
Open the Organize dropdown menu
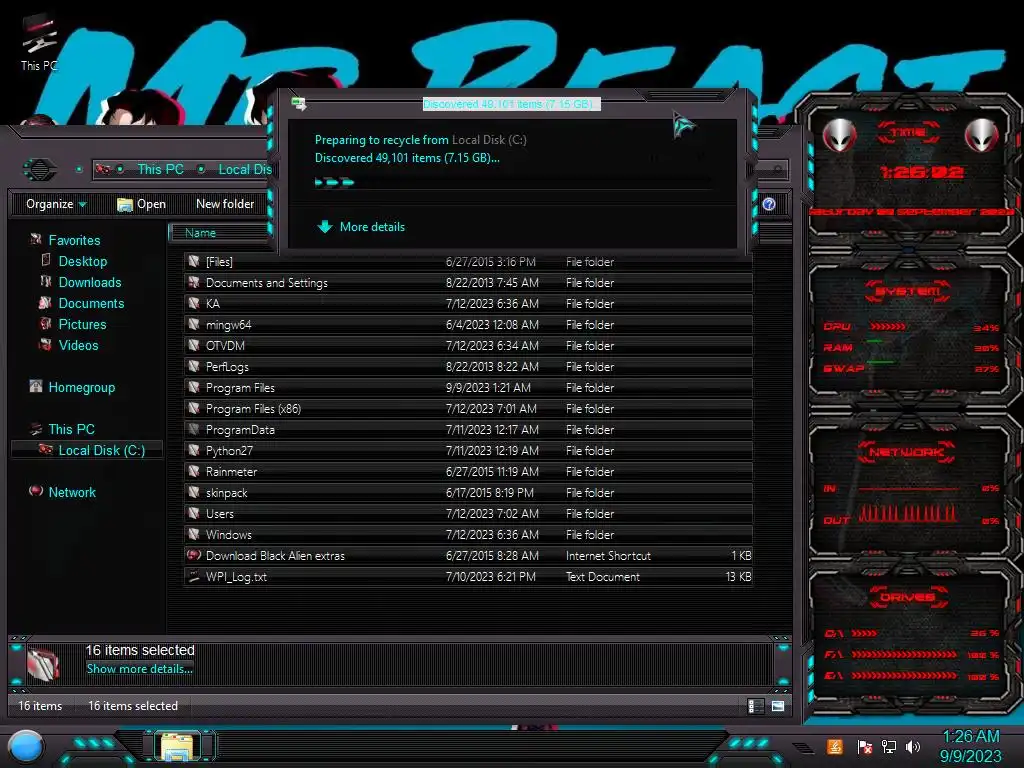[56, 204]
